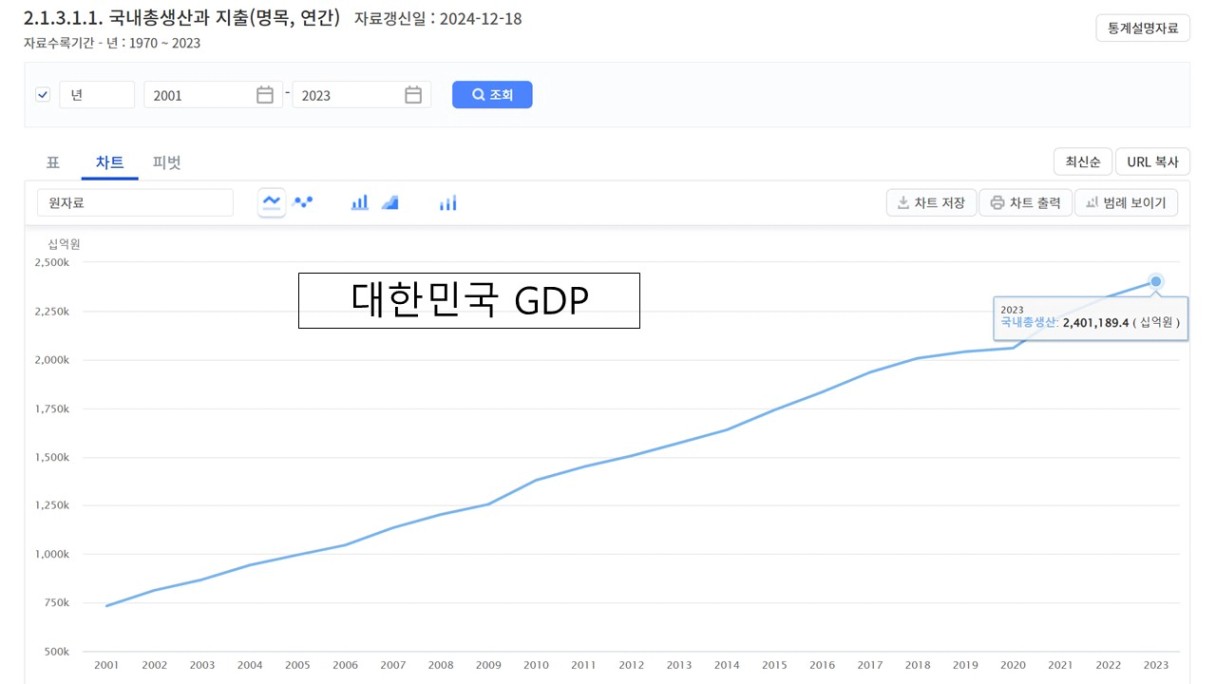The image size is (1216, 684).
Task: Click the 조회 search button
Action: point(492,95)
